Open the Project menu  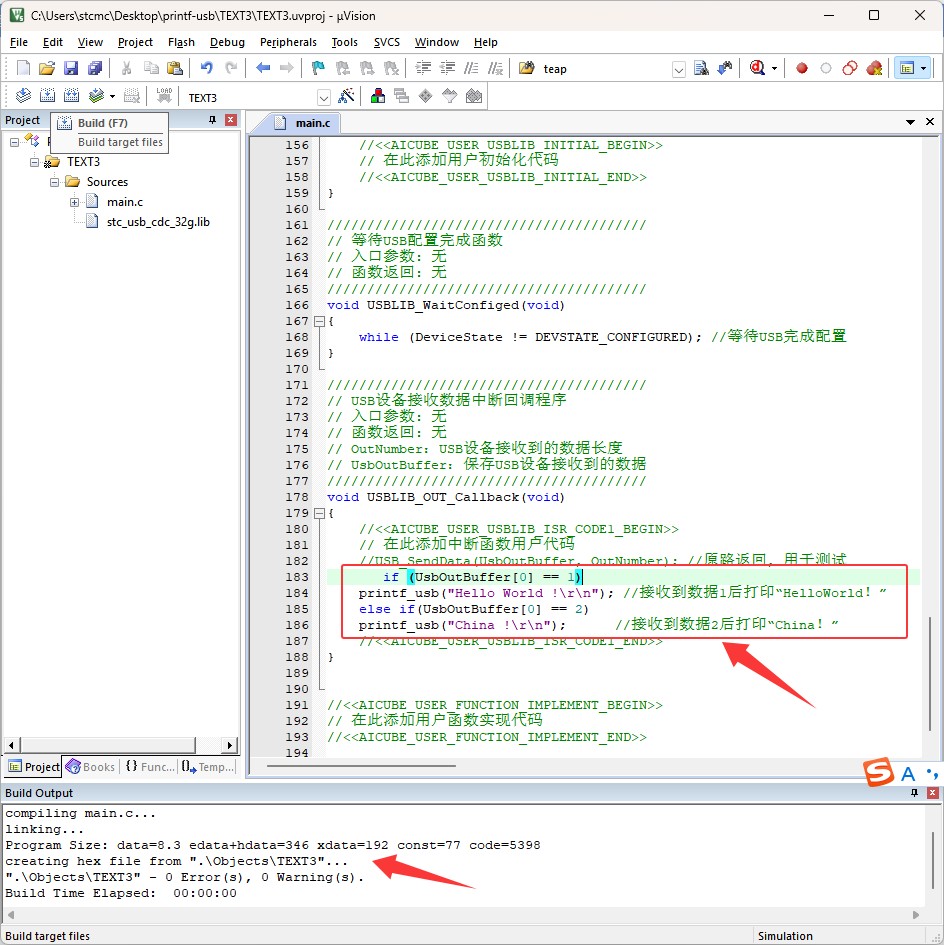[135, 42]
